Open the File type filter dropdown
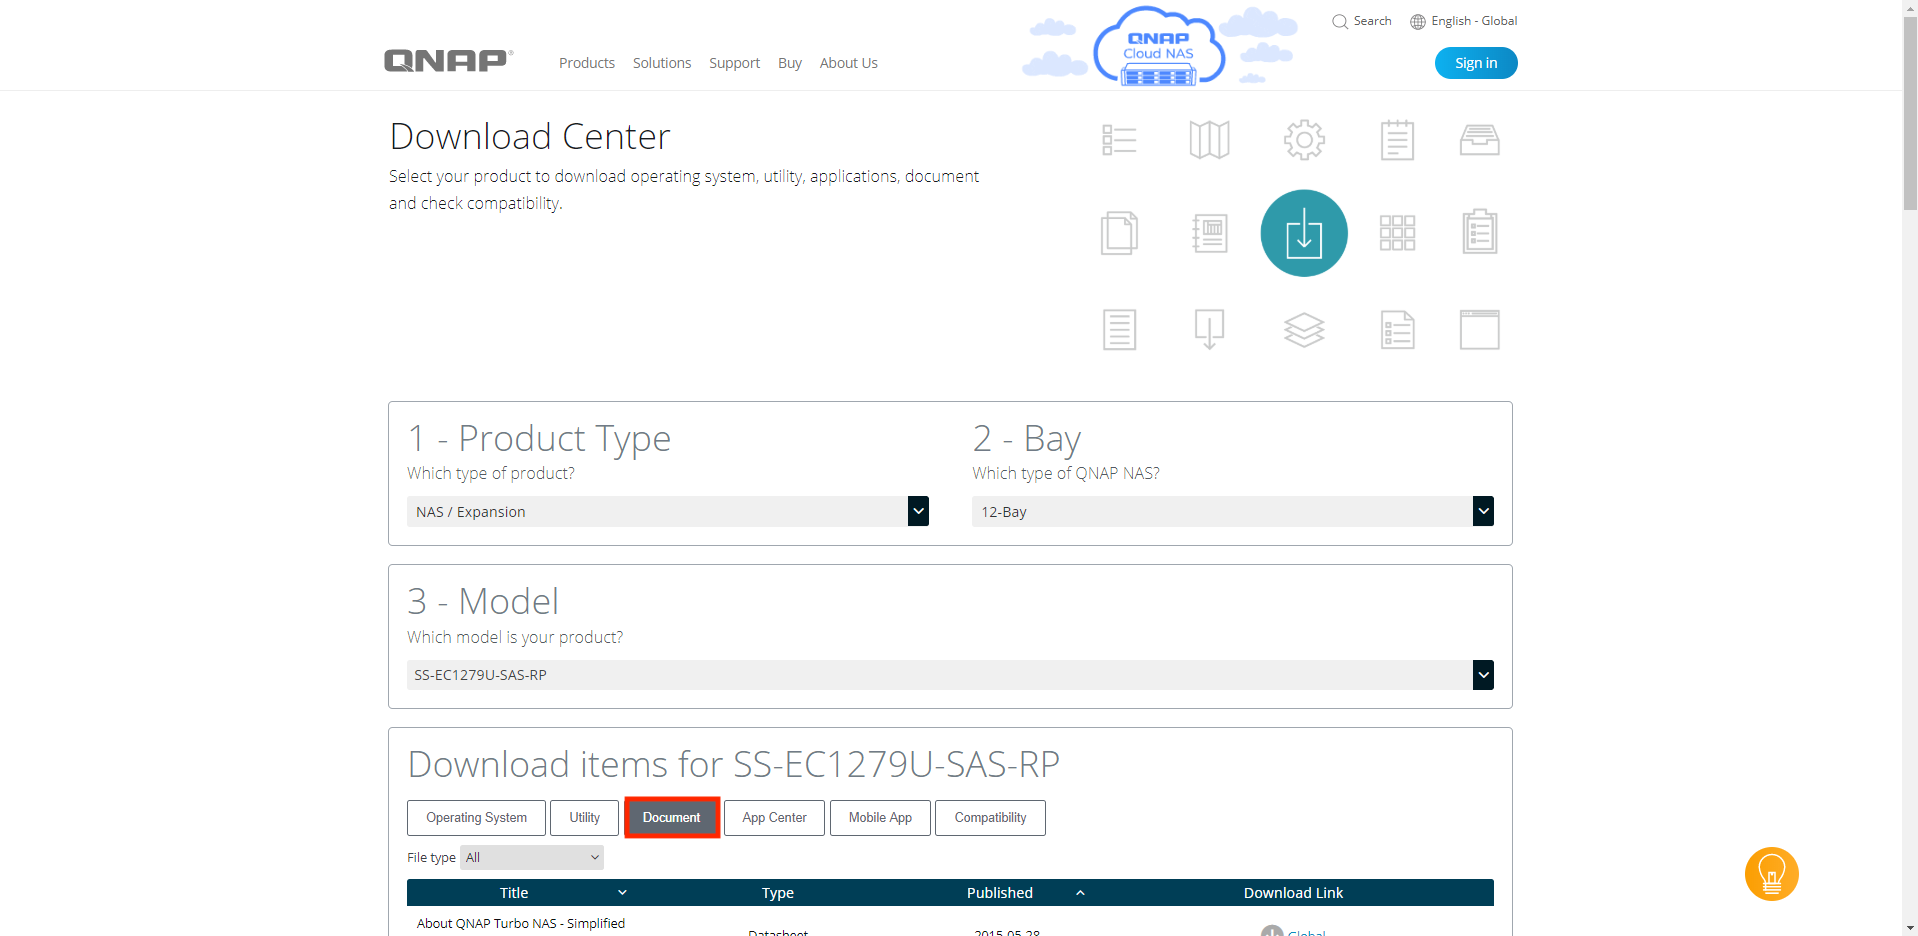The image size is (1918, 936). click(532, 857)
